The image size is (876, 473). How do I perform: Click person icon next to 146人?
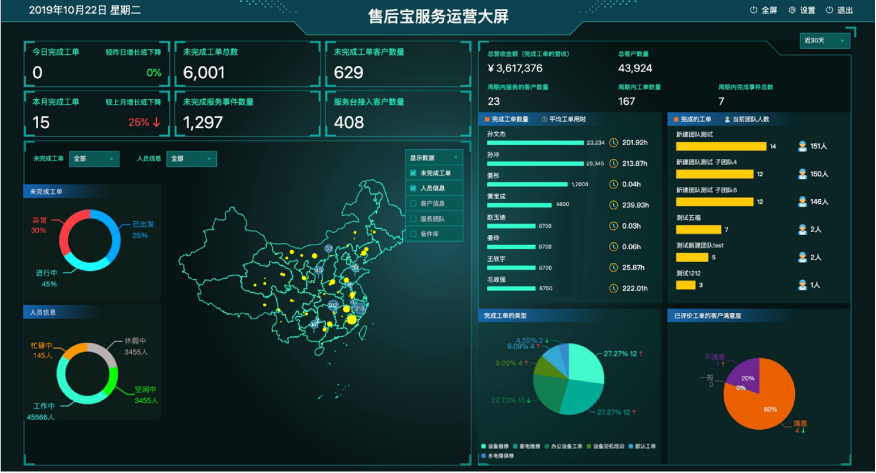click(x=802, y=201)
